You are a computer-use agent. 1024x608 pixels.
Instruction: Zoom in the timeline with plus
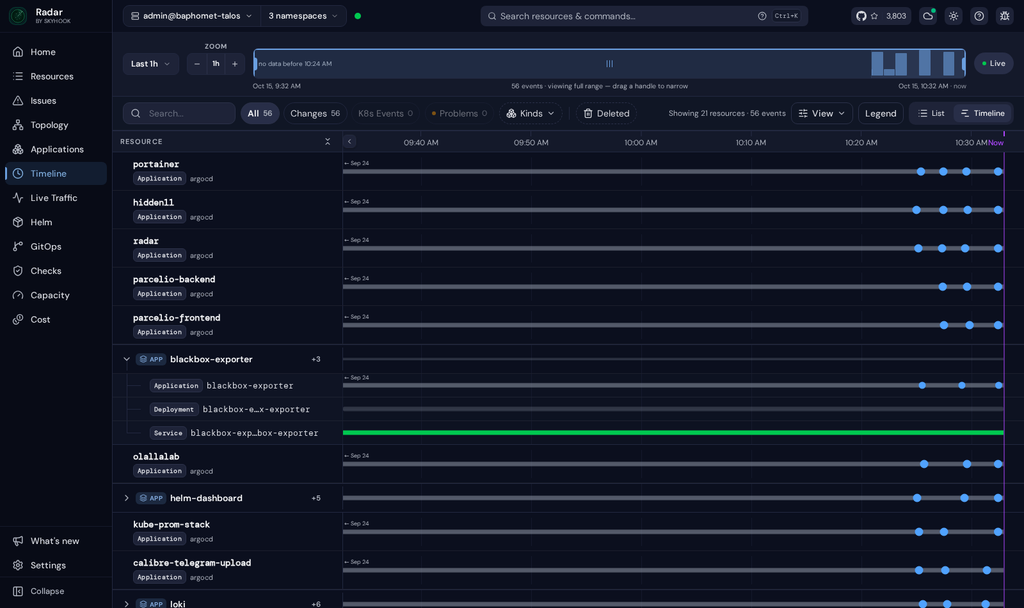pyautogui.click(x=234, y=63)
